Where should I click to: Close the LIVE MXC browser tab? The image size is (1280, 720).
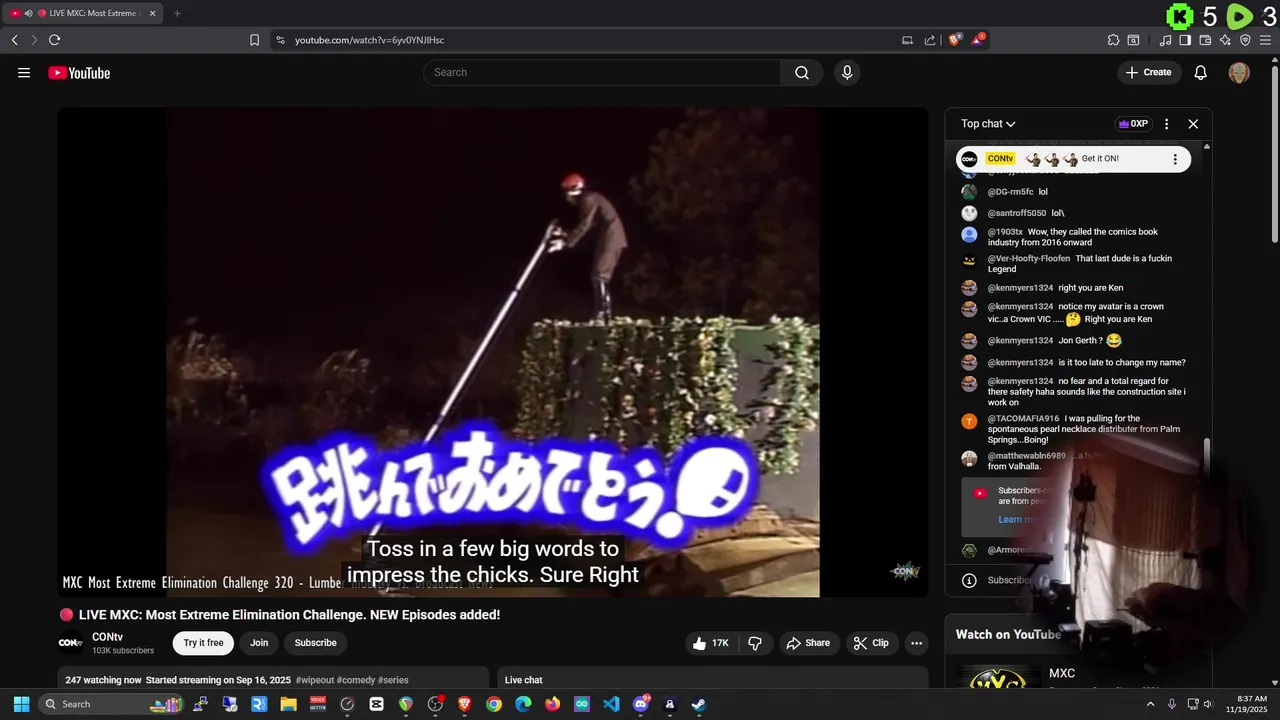pos(153,13)
